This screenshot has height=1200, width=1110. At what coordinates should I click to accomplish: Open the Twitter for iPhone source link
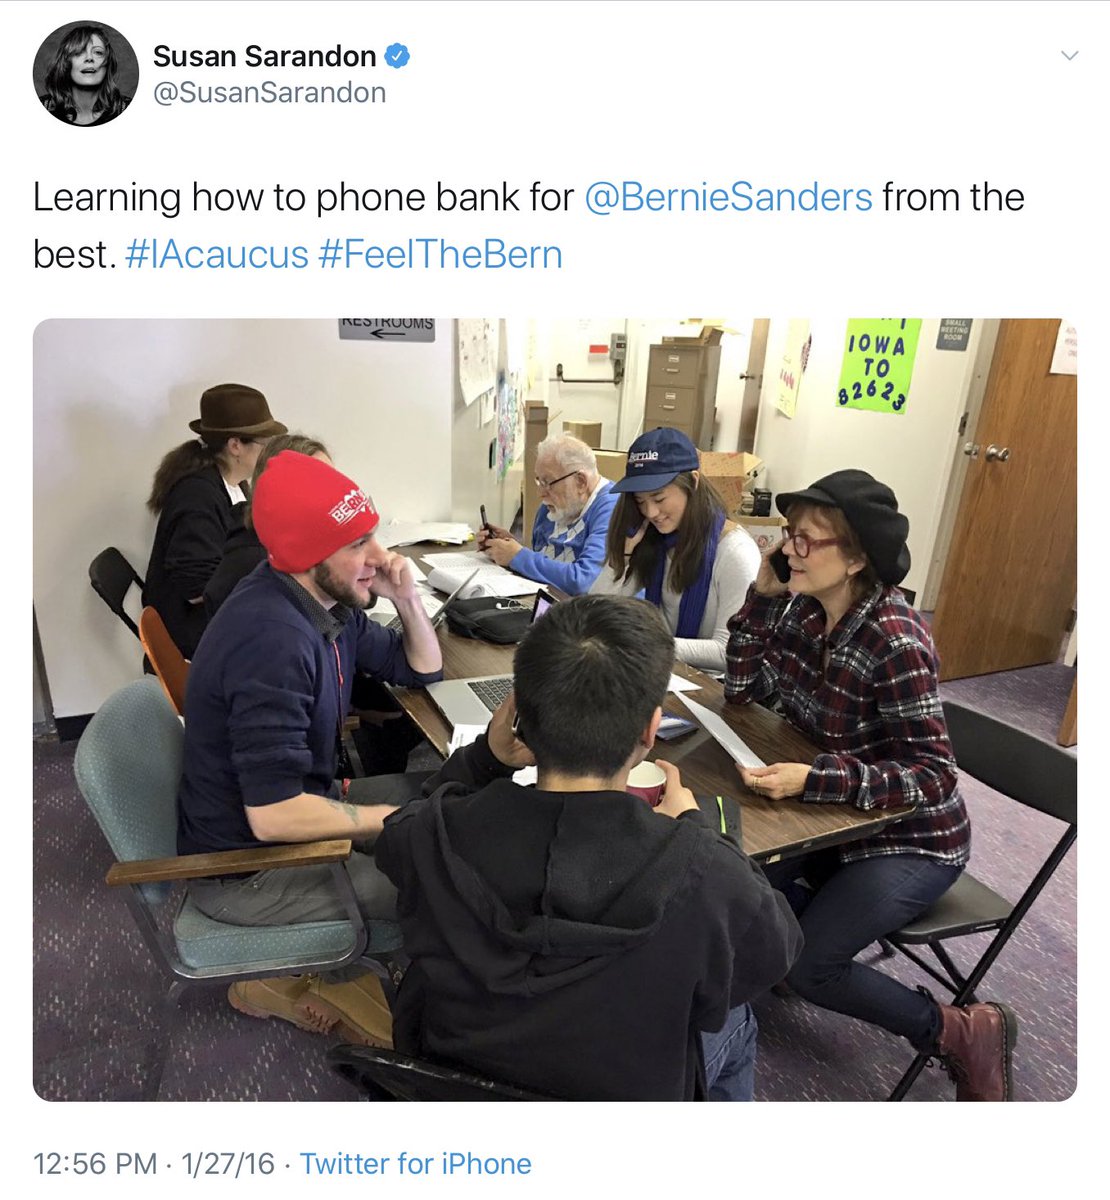[x=416, y=1164]
